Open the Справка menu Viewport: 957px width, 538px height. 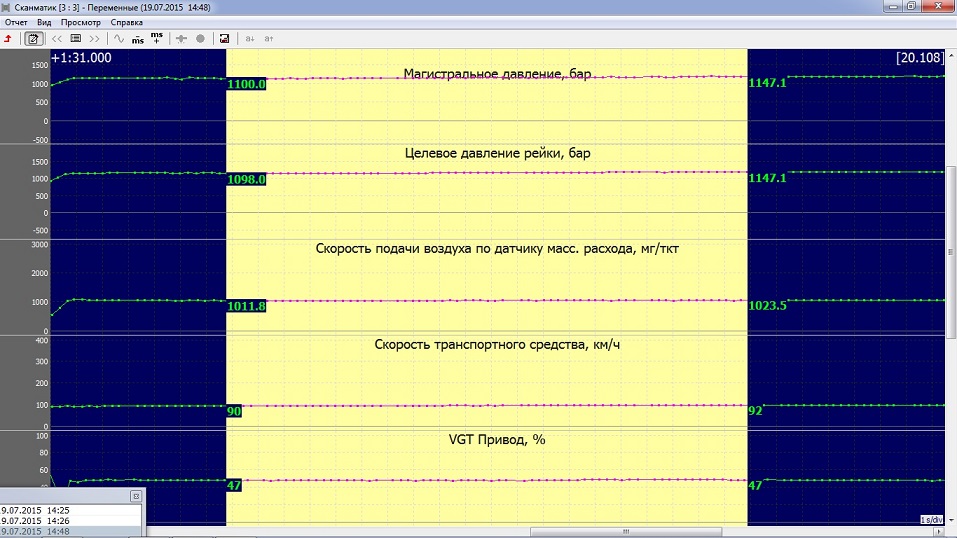(126, 22)
